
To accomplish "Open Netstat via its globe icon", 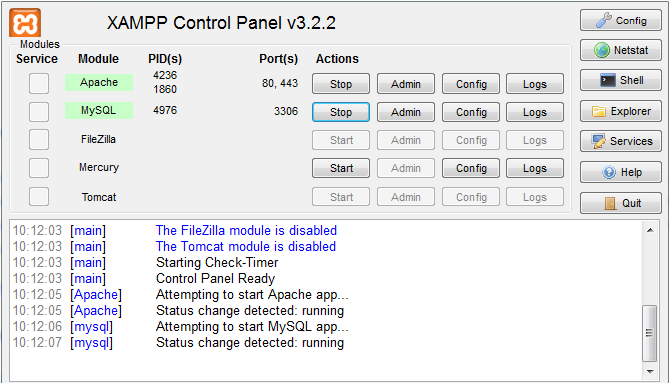I will click(x=602, y=50).
